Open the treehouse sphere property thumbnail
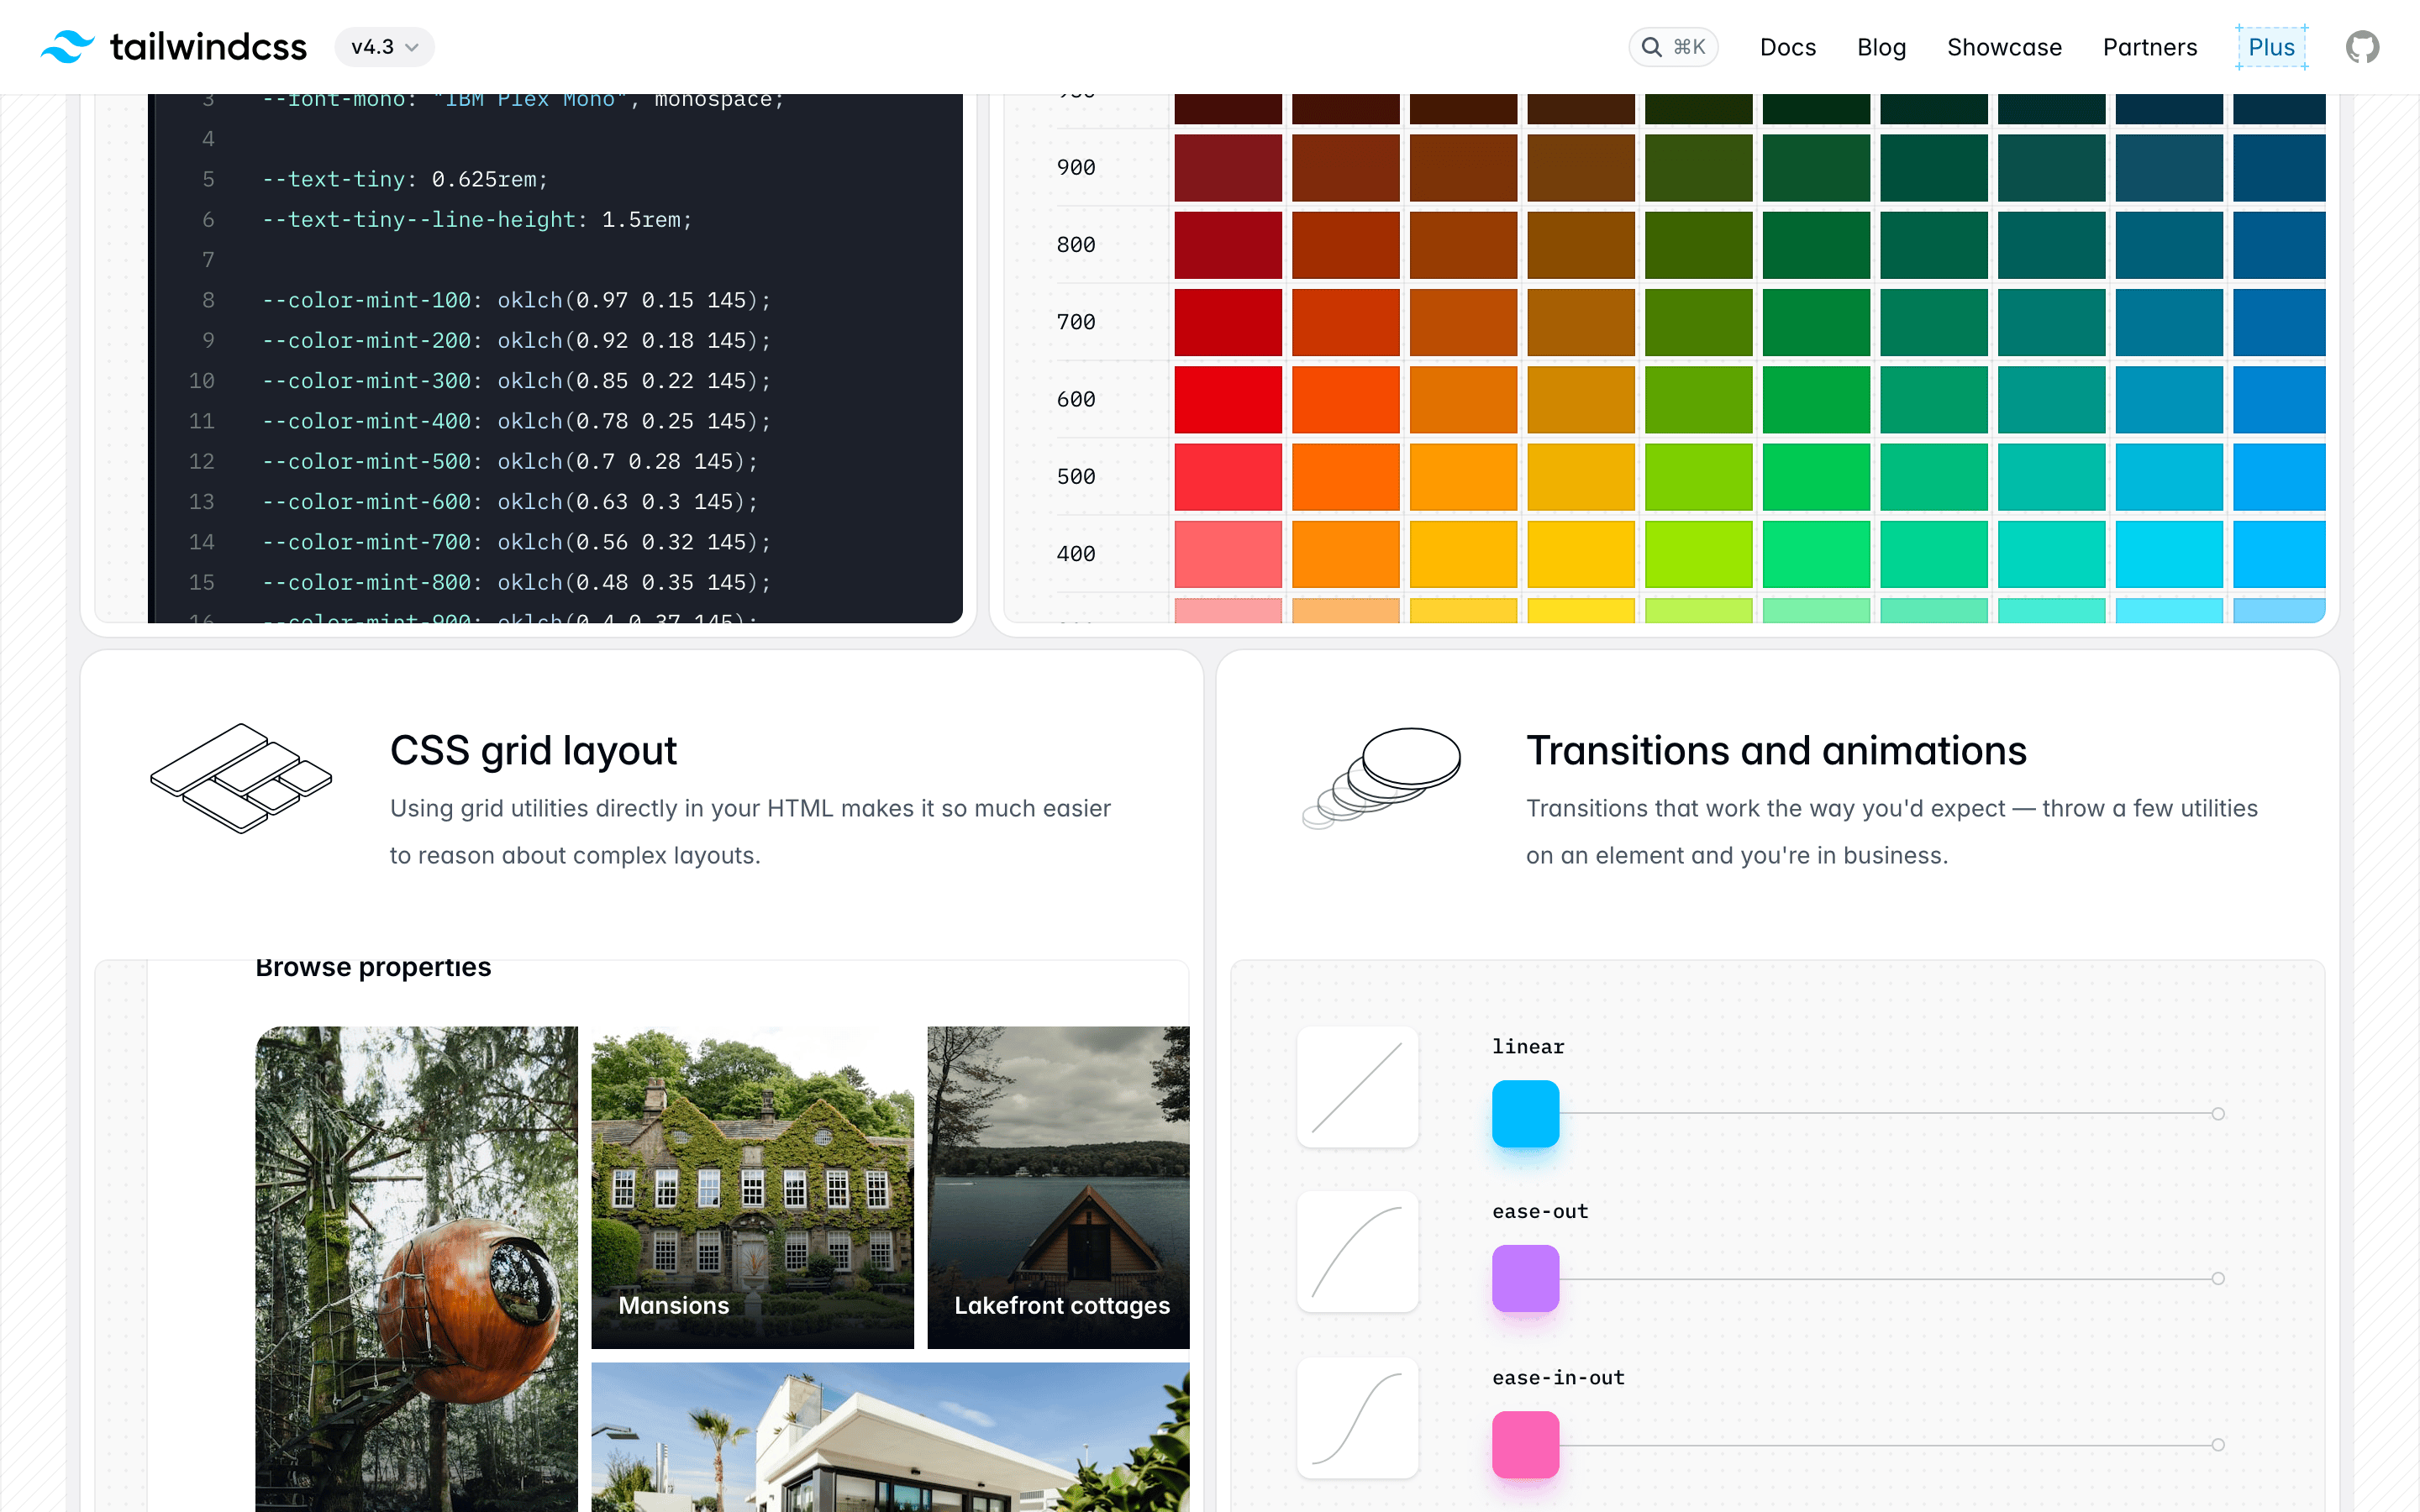Image resolution: width=2420 pixels, height=1512 pixels. 416,1269
